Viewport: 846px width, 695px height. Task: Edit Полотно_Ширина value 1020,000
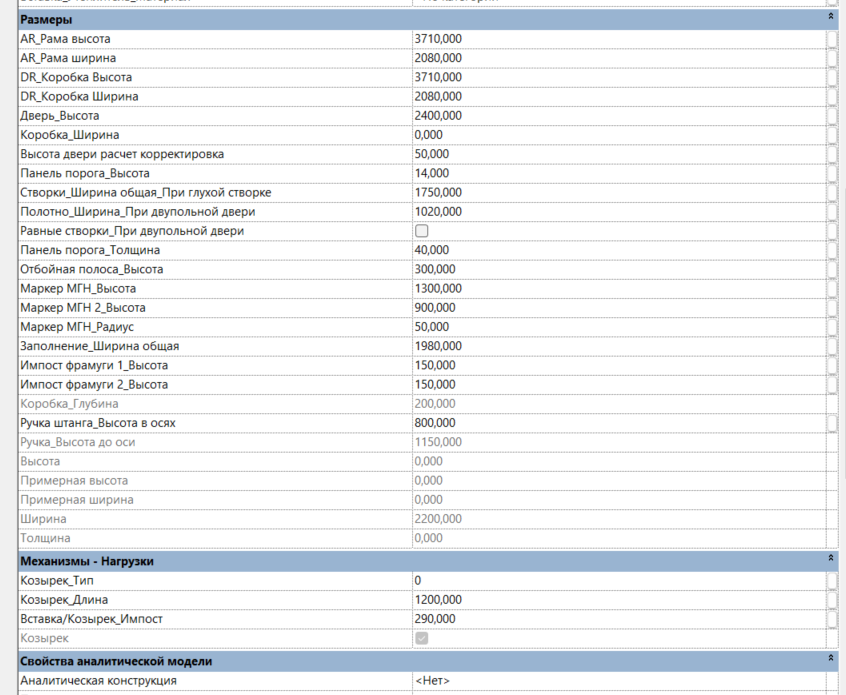pos(619,212)
